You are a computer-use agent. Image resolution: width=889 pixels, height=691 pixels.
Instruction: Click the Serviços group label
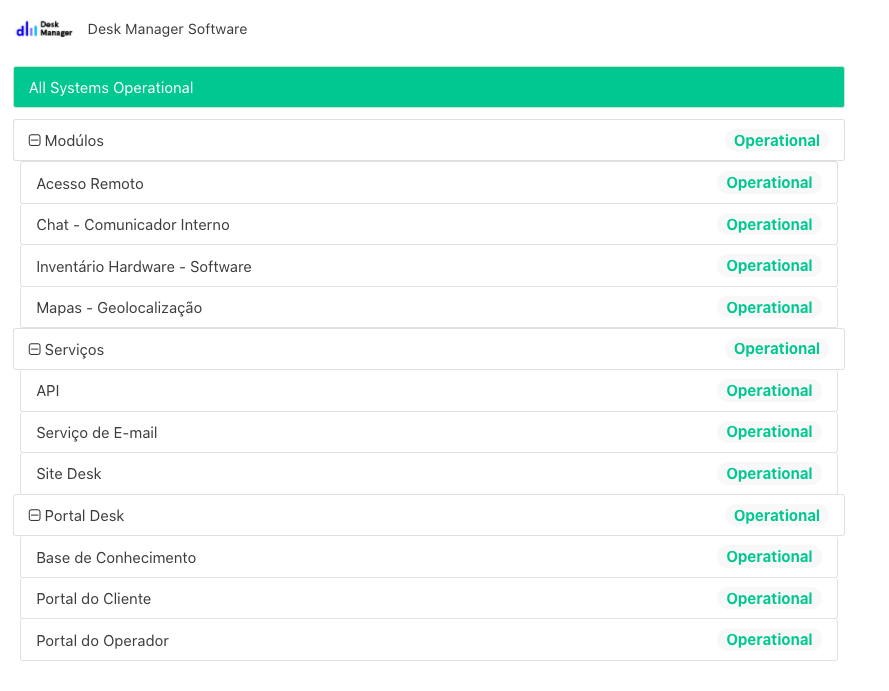[x=74, y=350]
